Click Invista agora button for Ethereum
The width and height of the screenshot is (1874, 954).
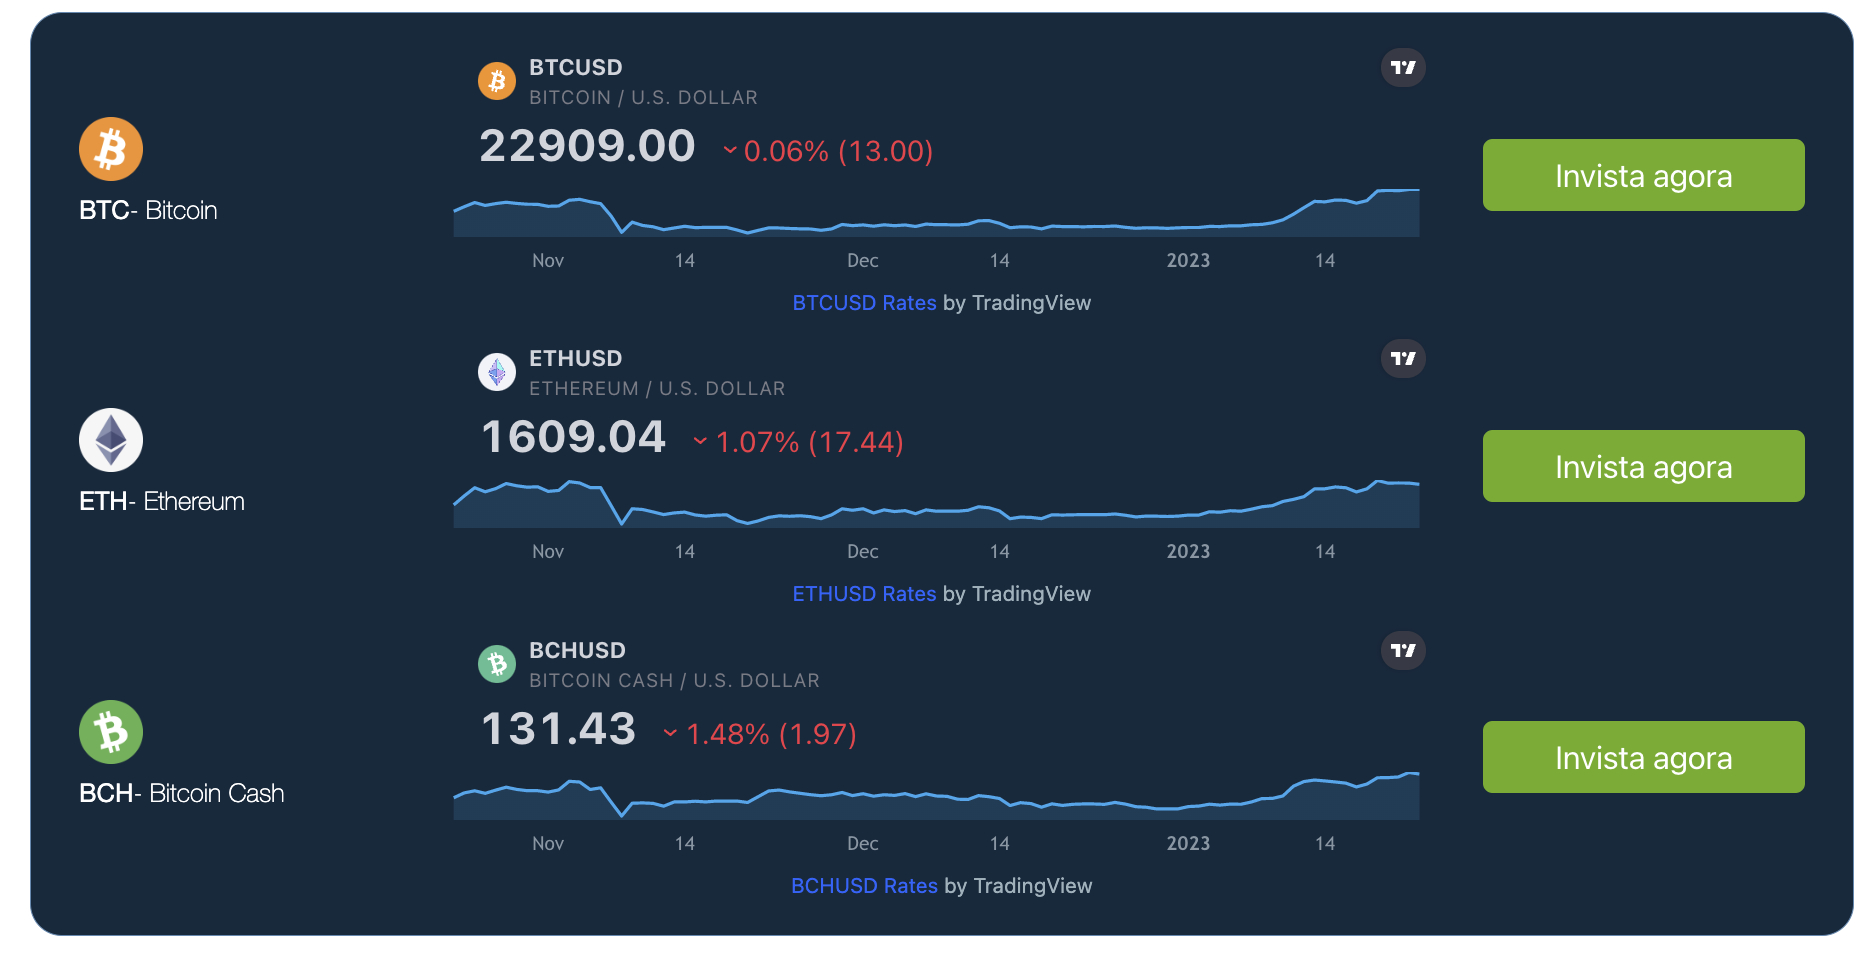[1643, 466]
